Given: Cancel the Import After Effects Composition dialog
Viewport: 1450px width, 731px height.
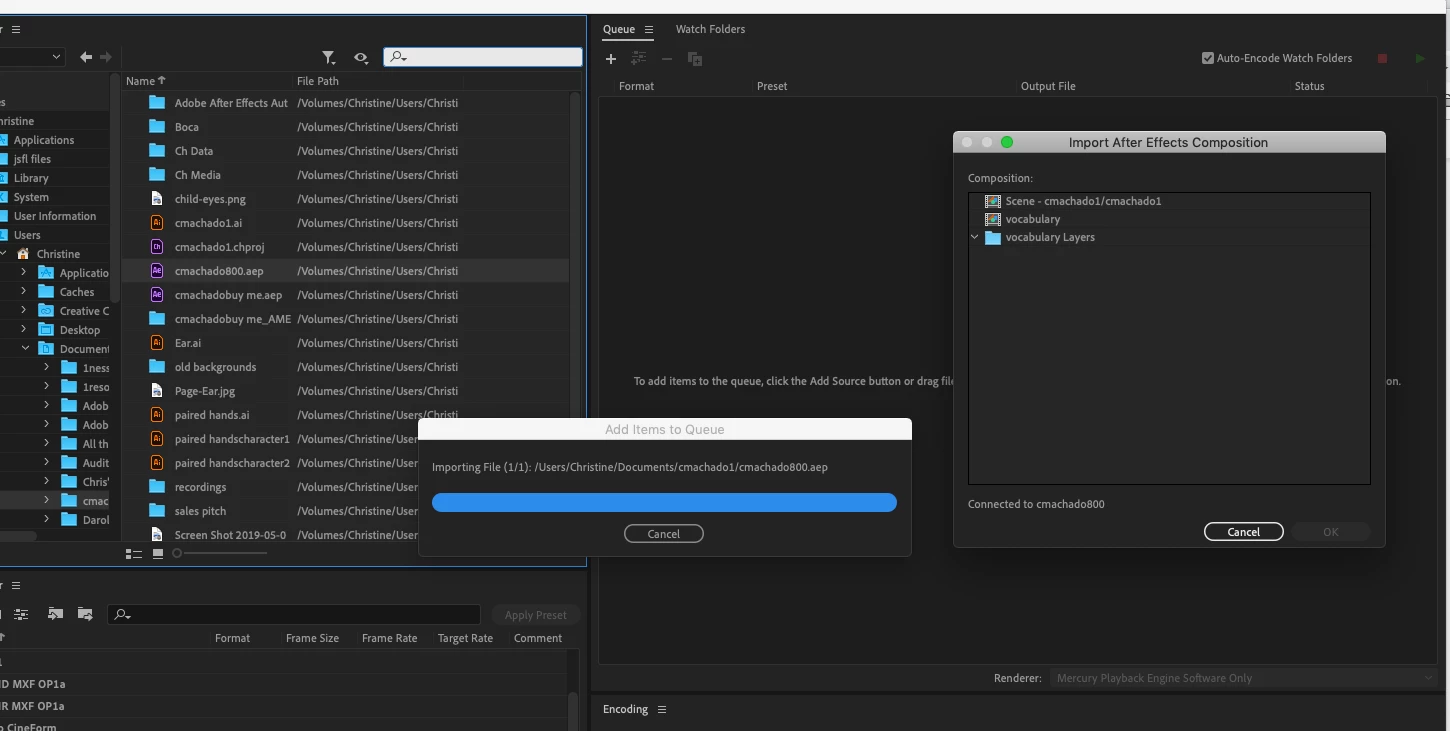Looking at the screenshot, I should [1244, 532].
